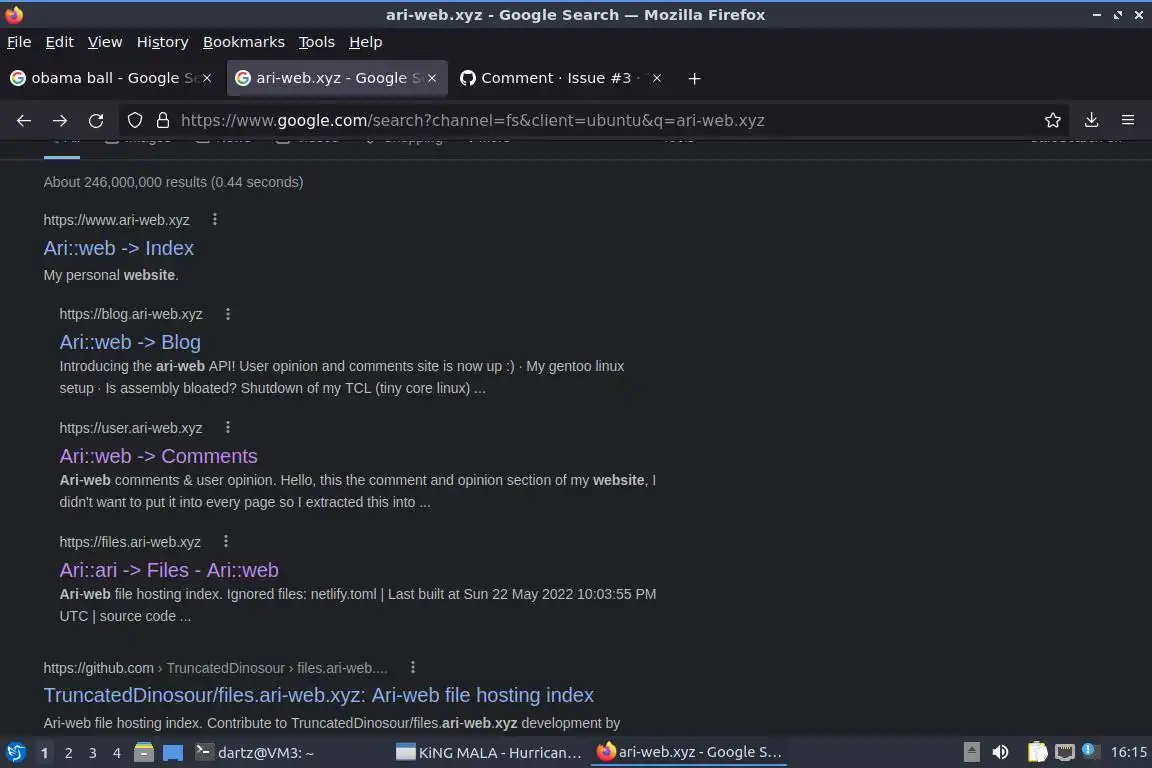1152x768 pixels.
Task: Click 'About 246,000,000 results' text
Action: (173, 182)
